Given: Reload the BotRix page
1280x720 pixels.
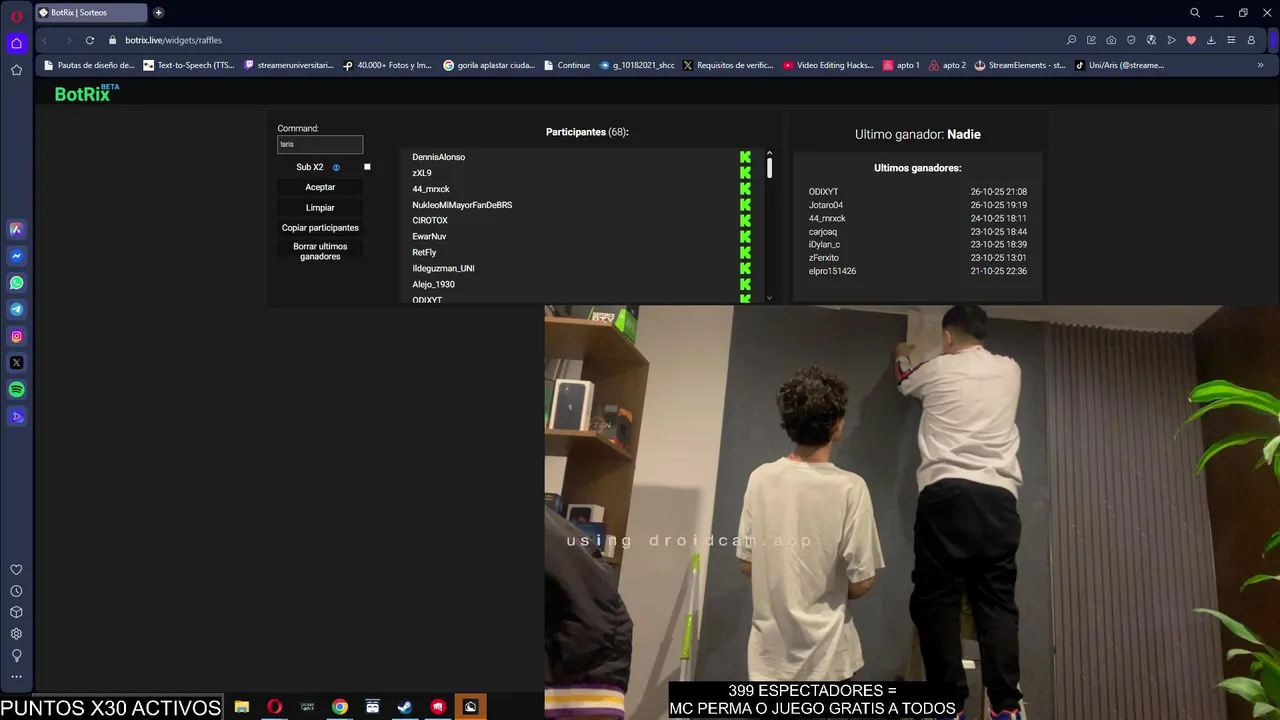Looking at the screenshot, I should (90, 40).
